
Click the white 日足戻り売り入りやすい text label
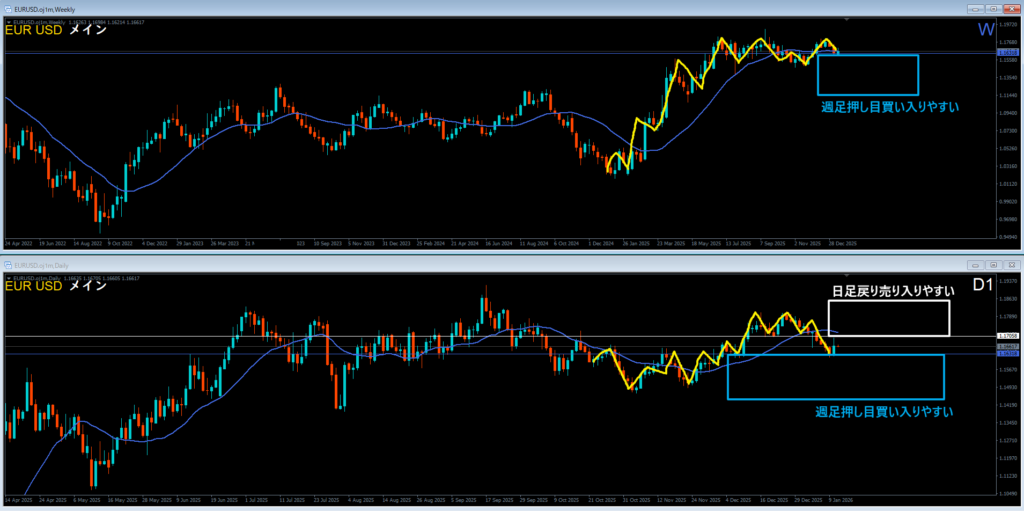(x=888, y=291)
